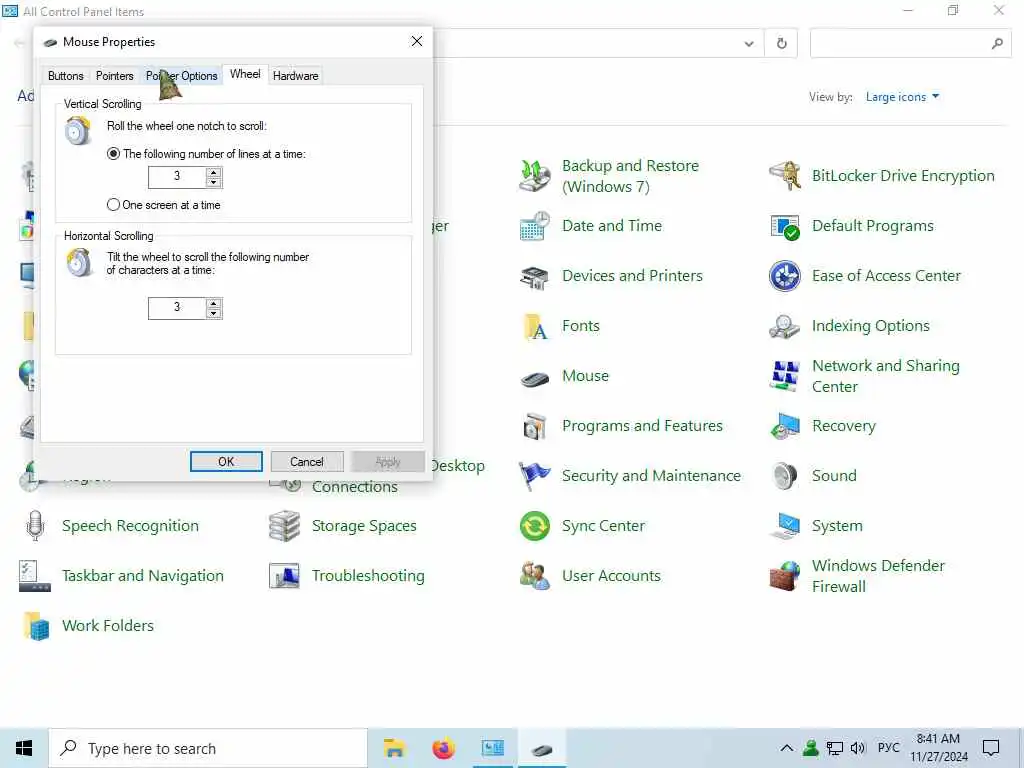
Task: Open the View by Large icons dropdown
Action: pos(902,97)
